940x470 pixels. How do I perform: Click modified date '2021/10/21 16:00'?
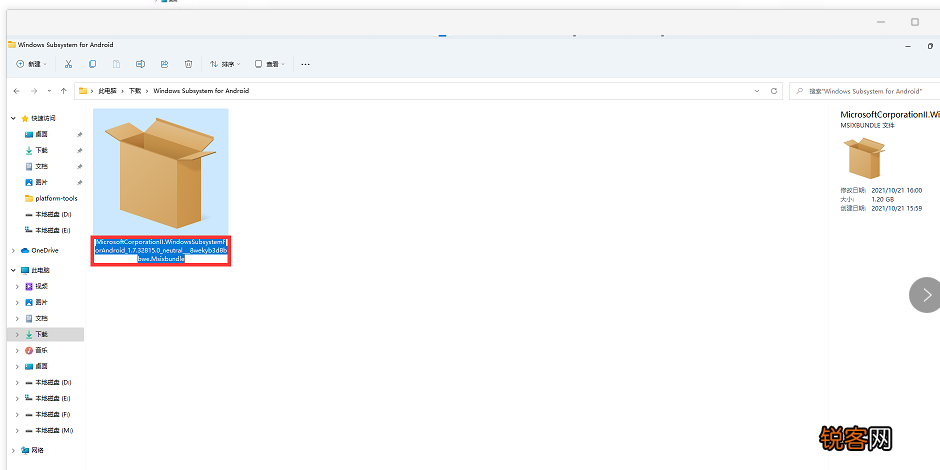(896, 191)
